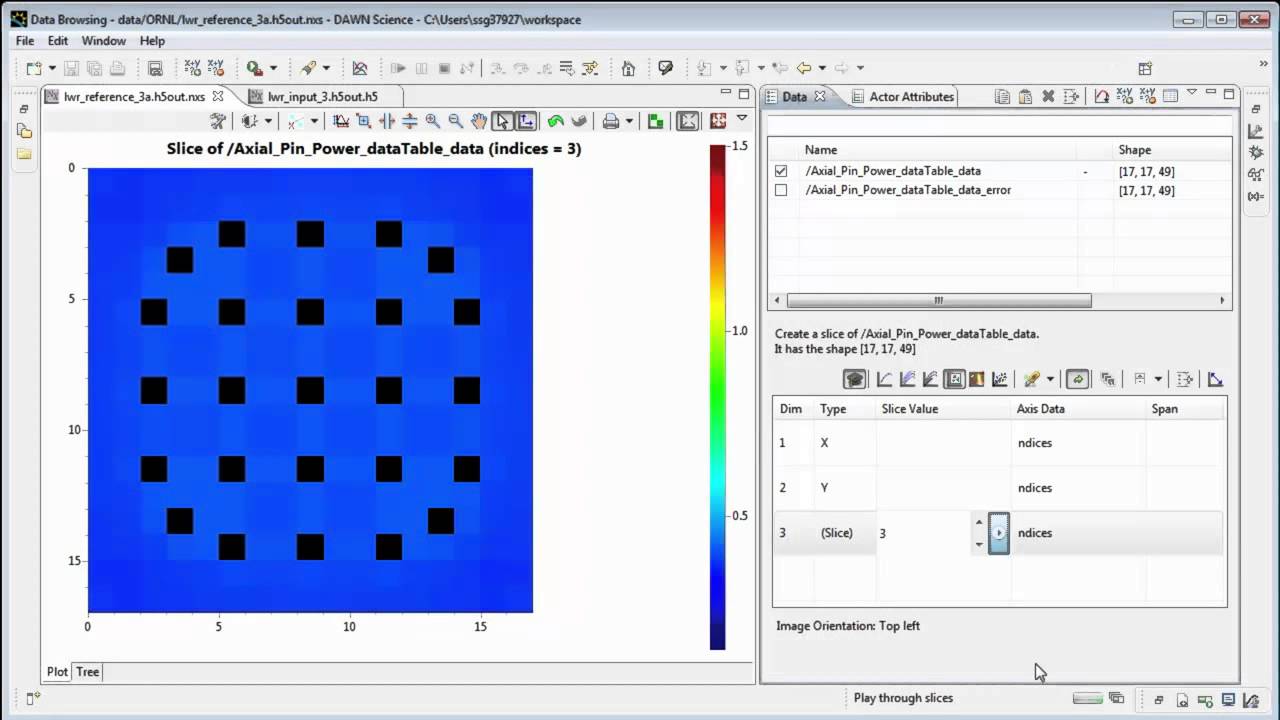The image size is (1280, 720).
Task: Toggle the green arrow automatic update button
Action: pos(1077,379)
